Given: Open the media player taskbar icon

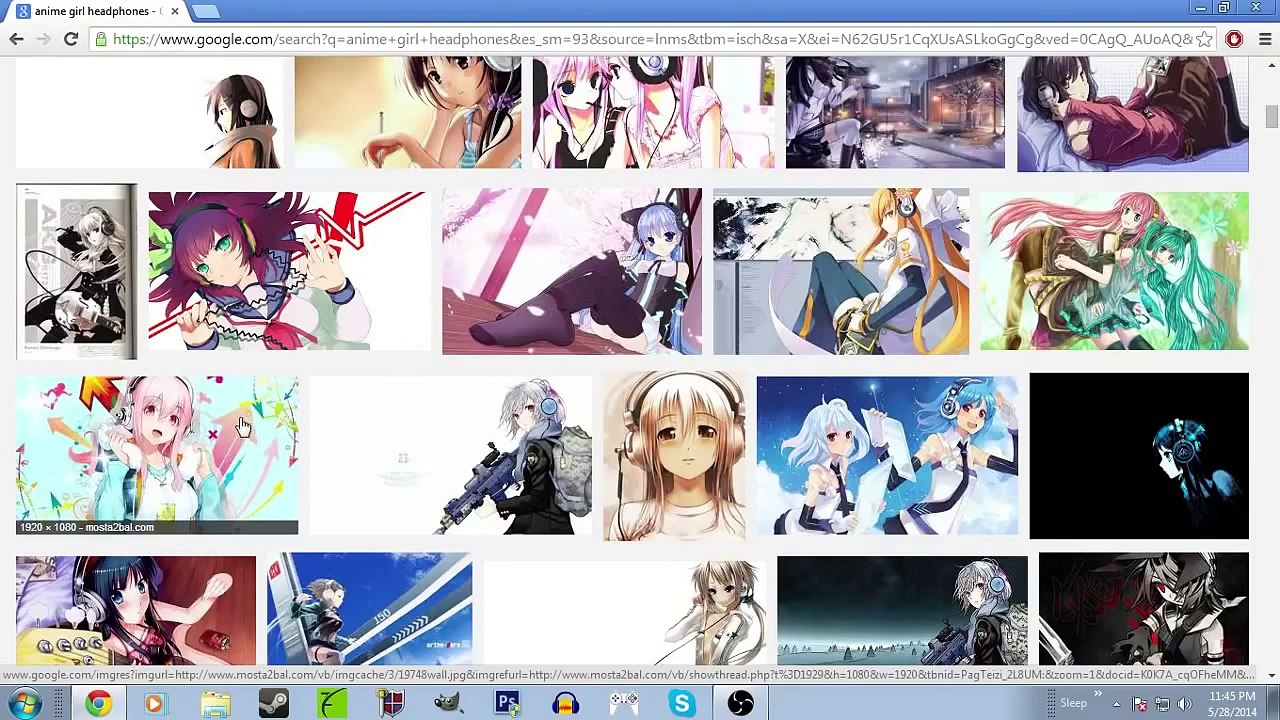Looking at the screenshot, I should point(155,704).
